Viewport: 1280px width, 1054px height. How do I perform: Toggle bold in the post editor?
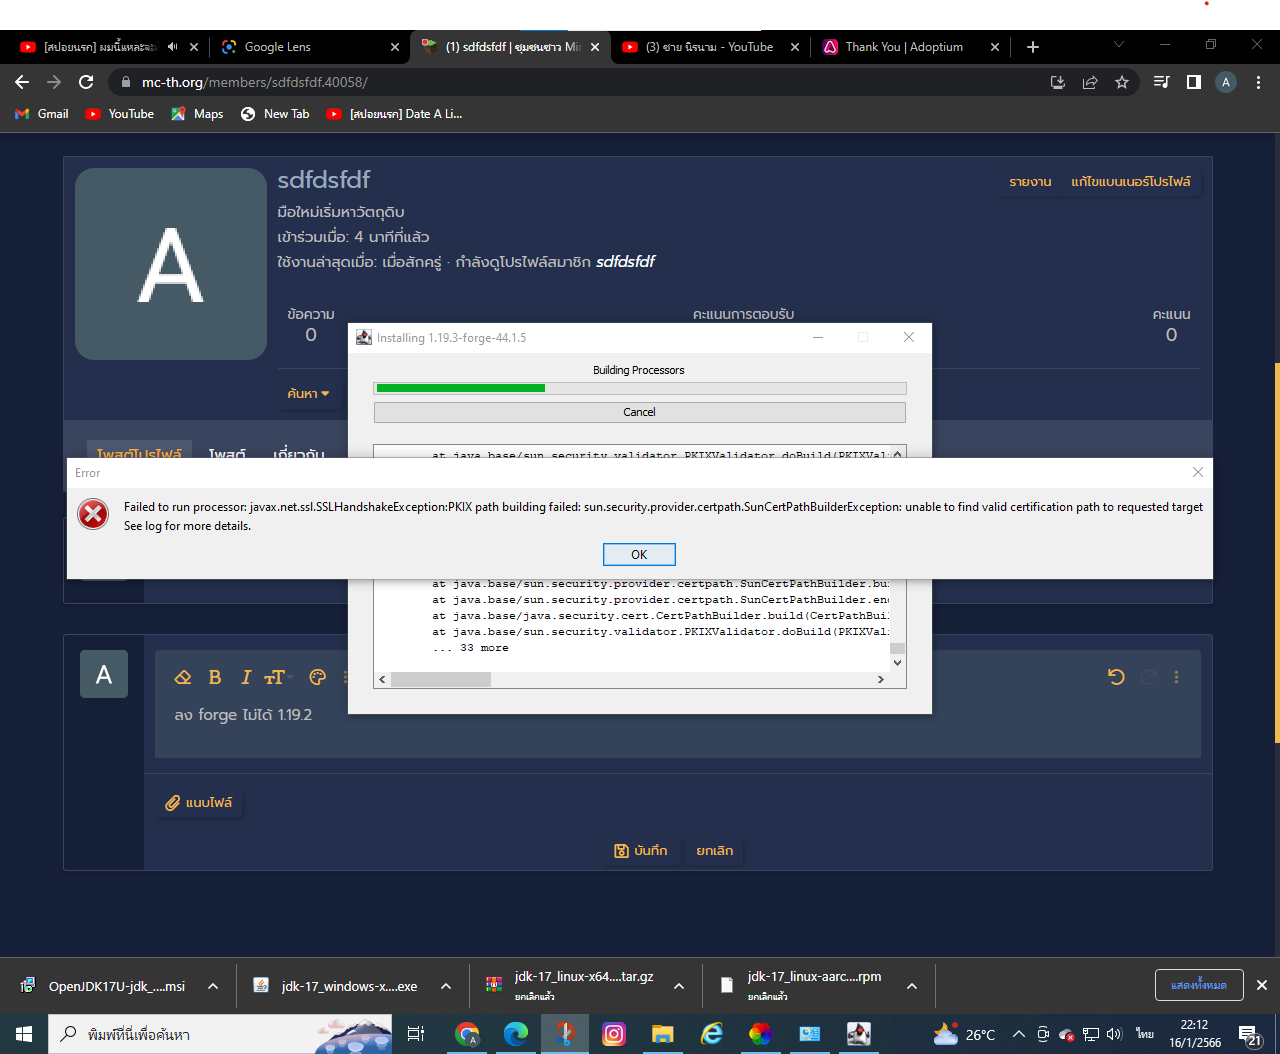[214, 677]
